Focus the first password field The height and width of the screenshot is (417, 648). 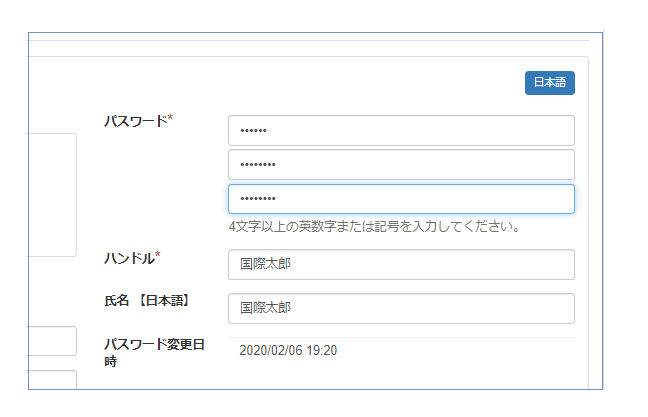click(x=400, y=131)
